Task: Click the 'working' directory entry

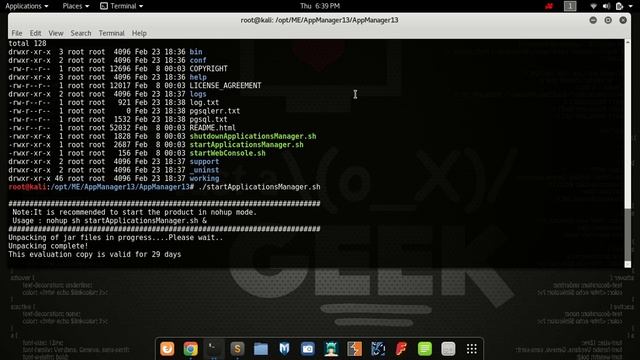Action: 204,178
